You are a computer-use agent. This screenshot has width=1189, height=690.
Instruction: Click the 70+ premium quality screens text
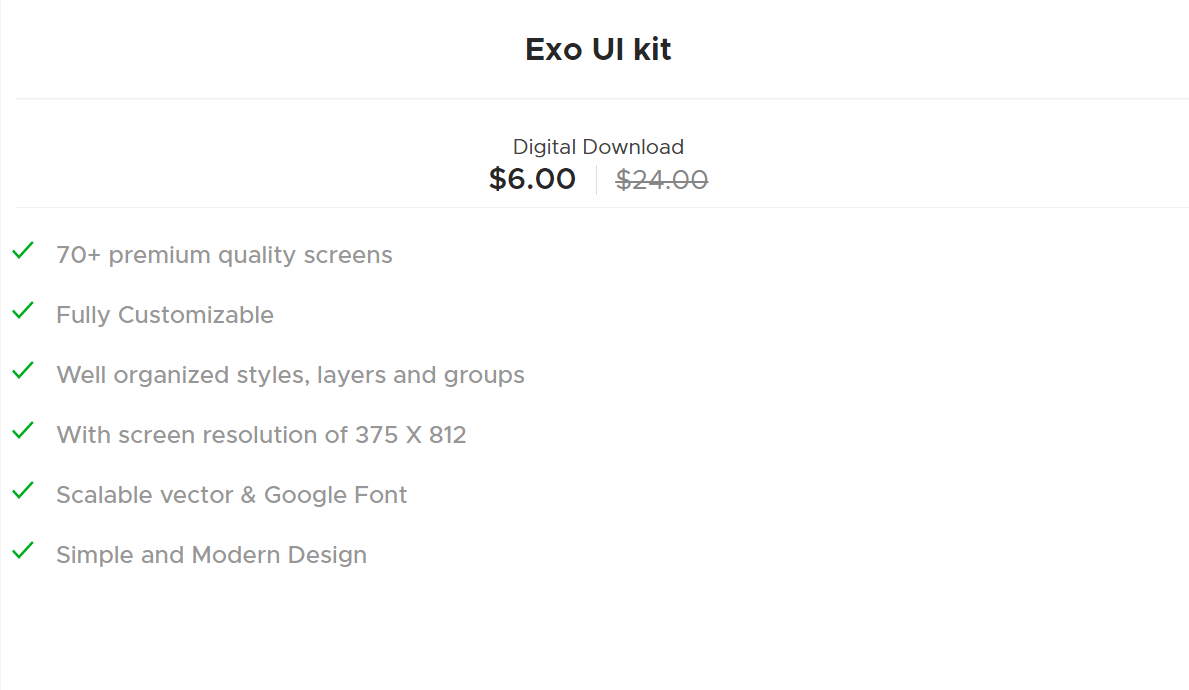[224, 255]
